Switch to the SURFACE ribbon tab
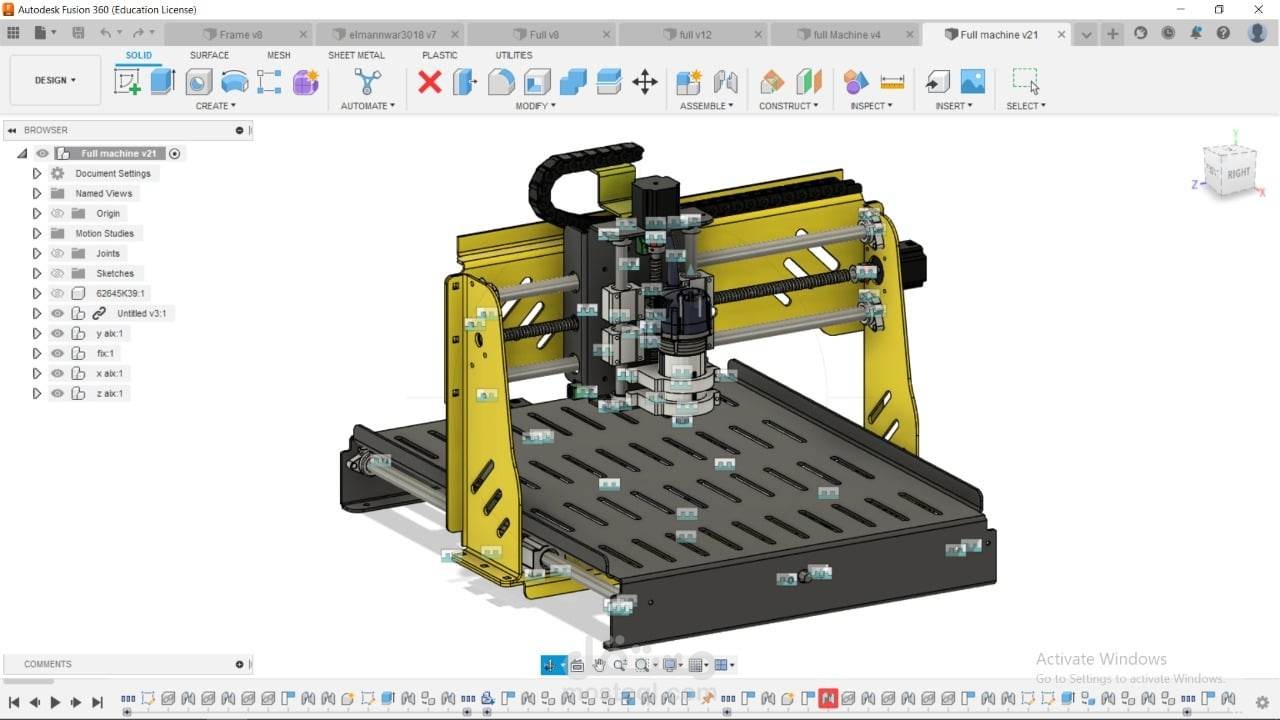The height and width of the screenshot is (720, 1280). tap(208, 55)
